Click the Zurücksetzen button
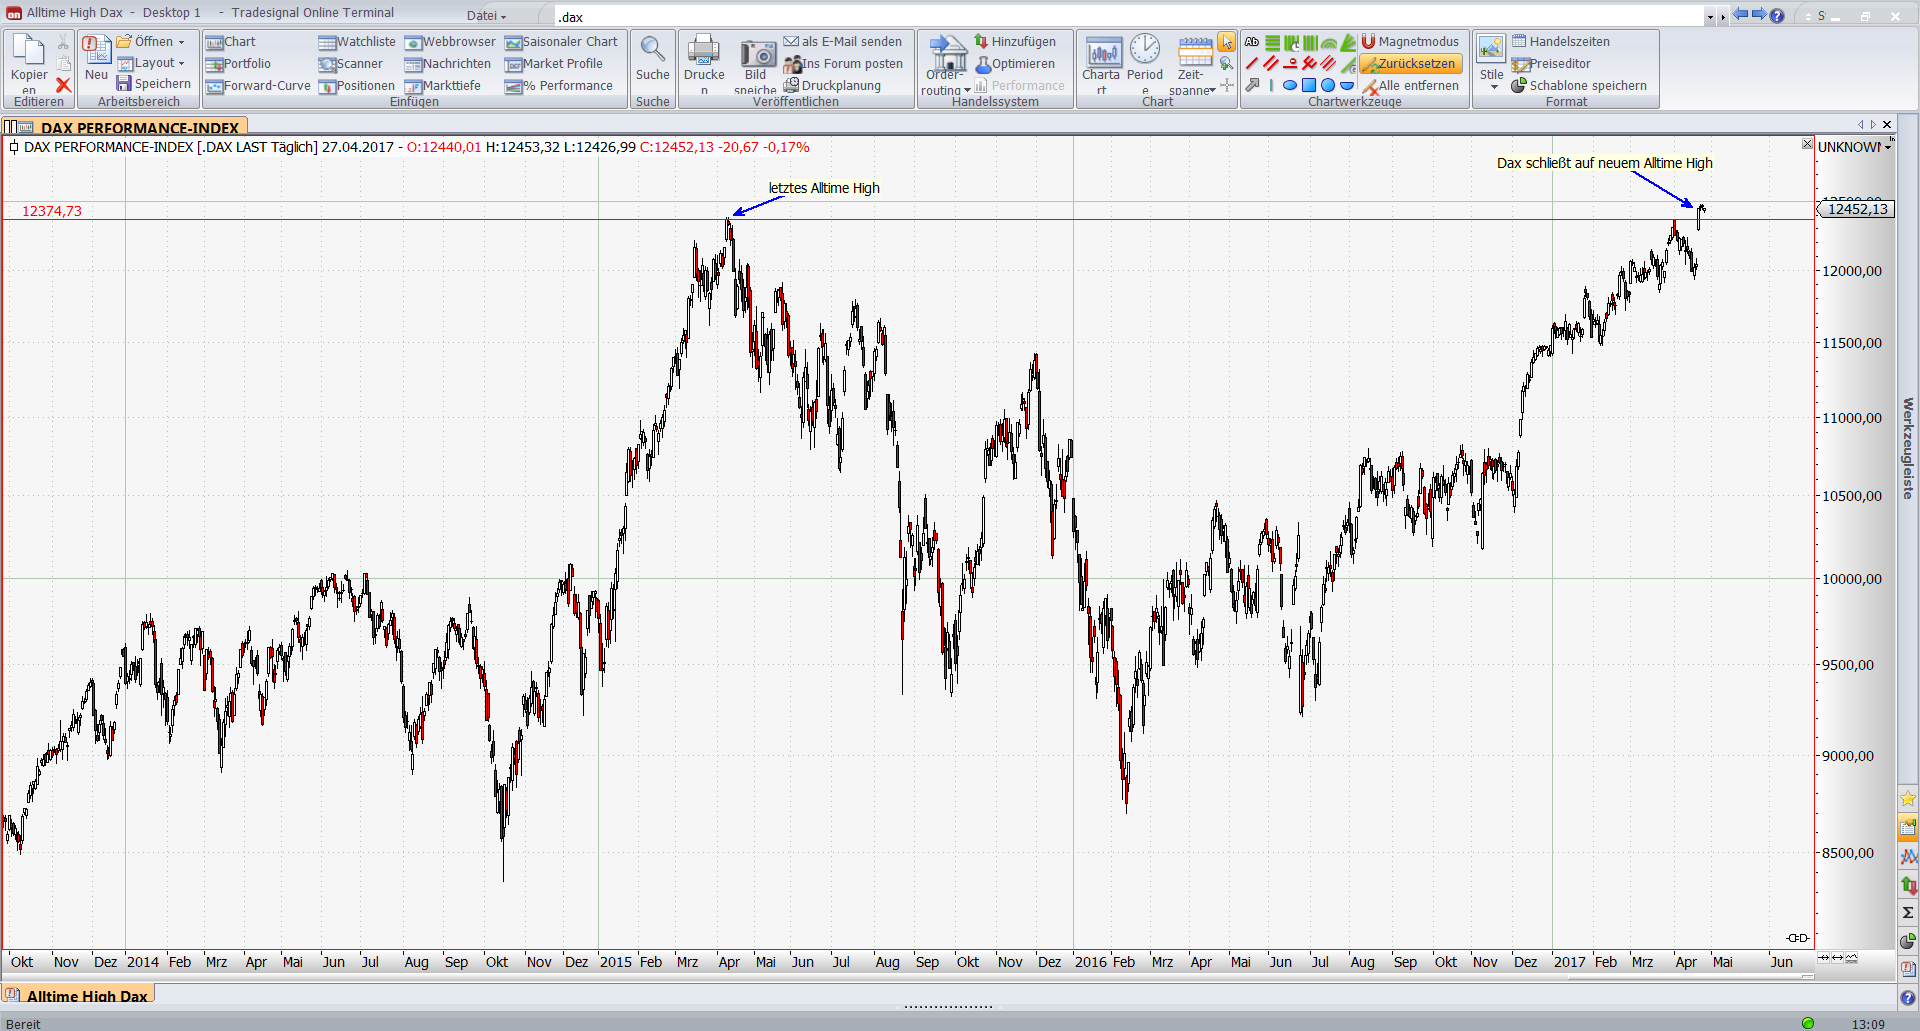The width and height of the screenshot is (1920, 1031). pos(1410,64)
